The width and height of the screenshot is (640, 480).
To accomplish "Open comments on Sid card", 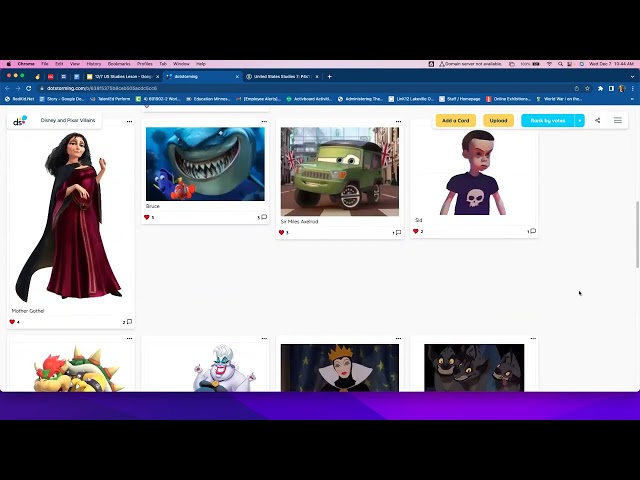I will click(x=533, y=231).
